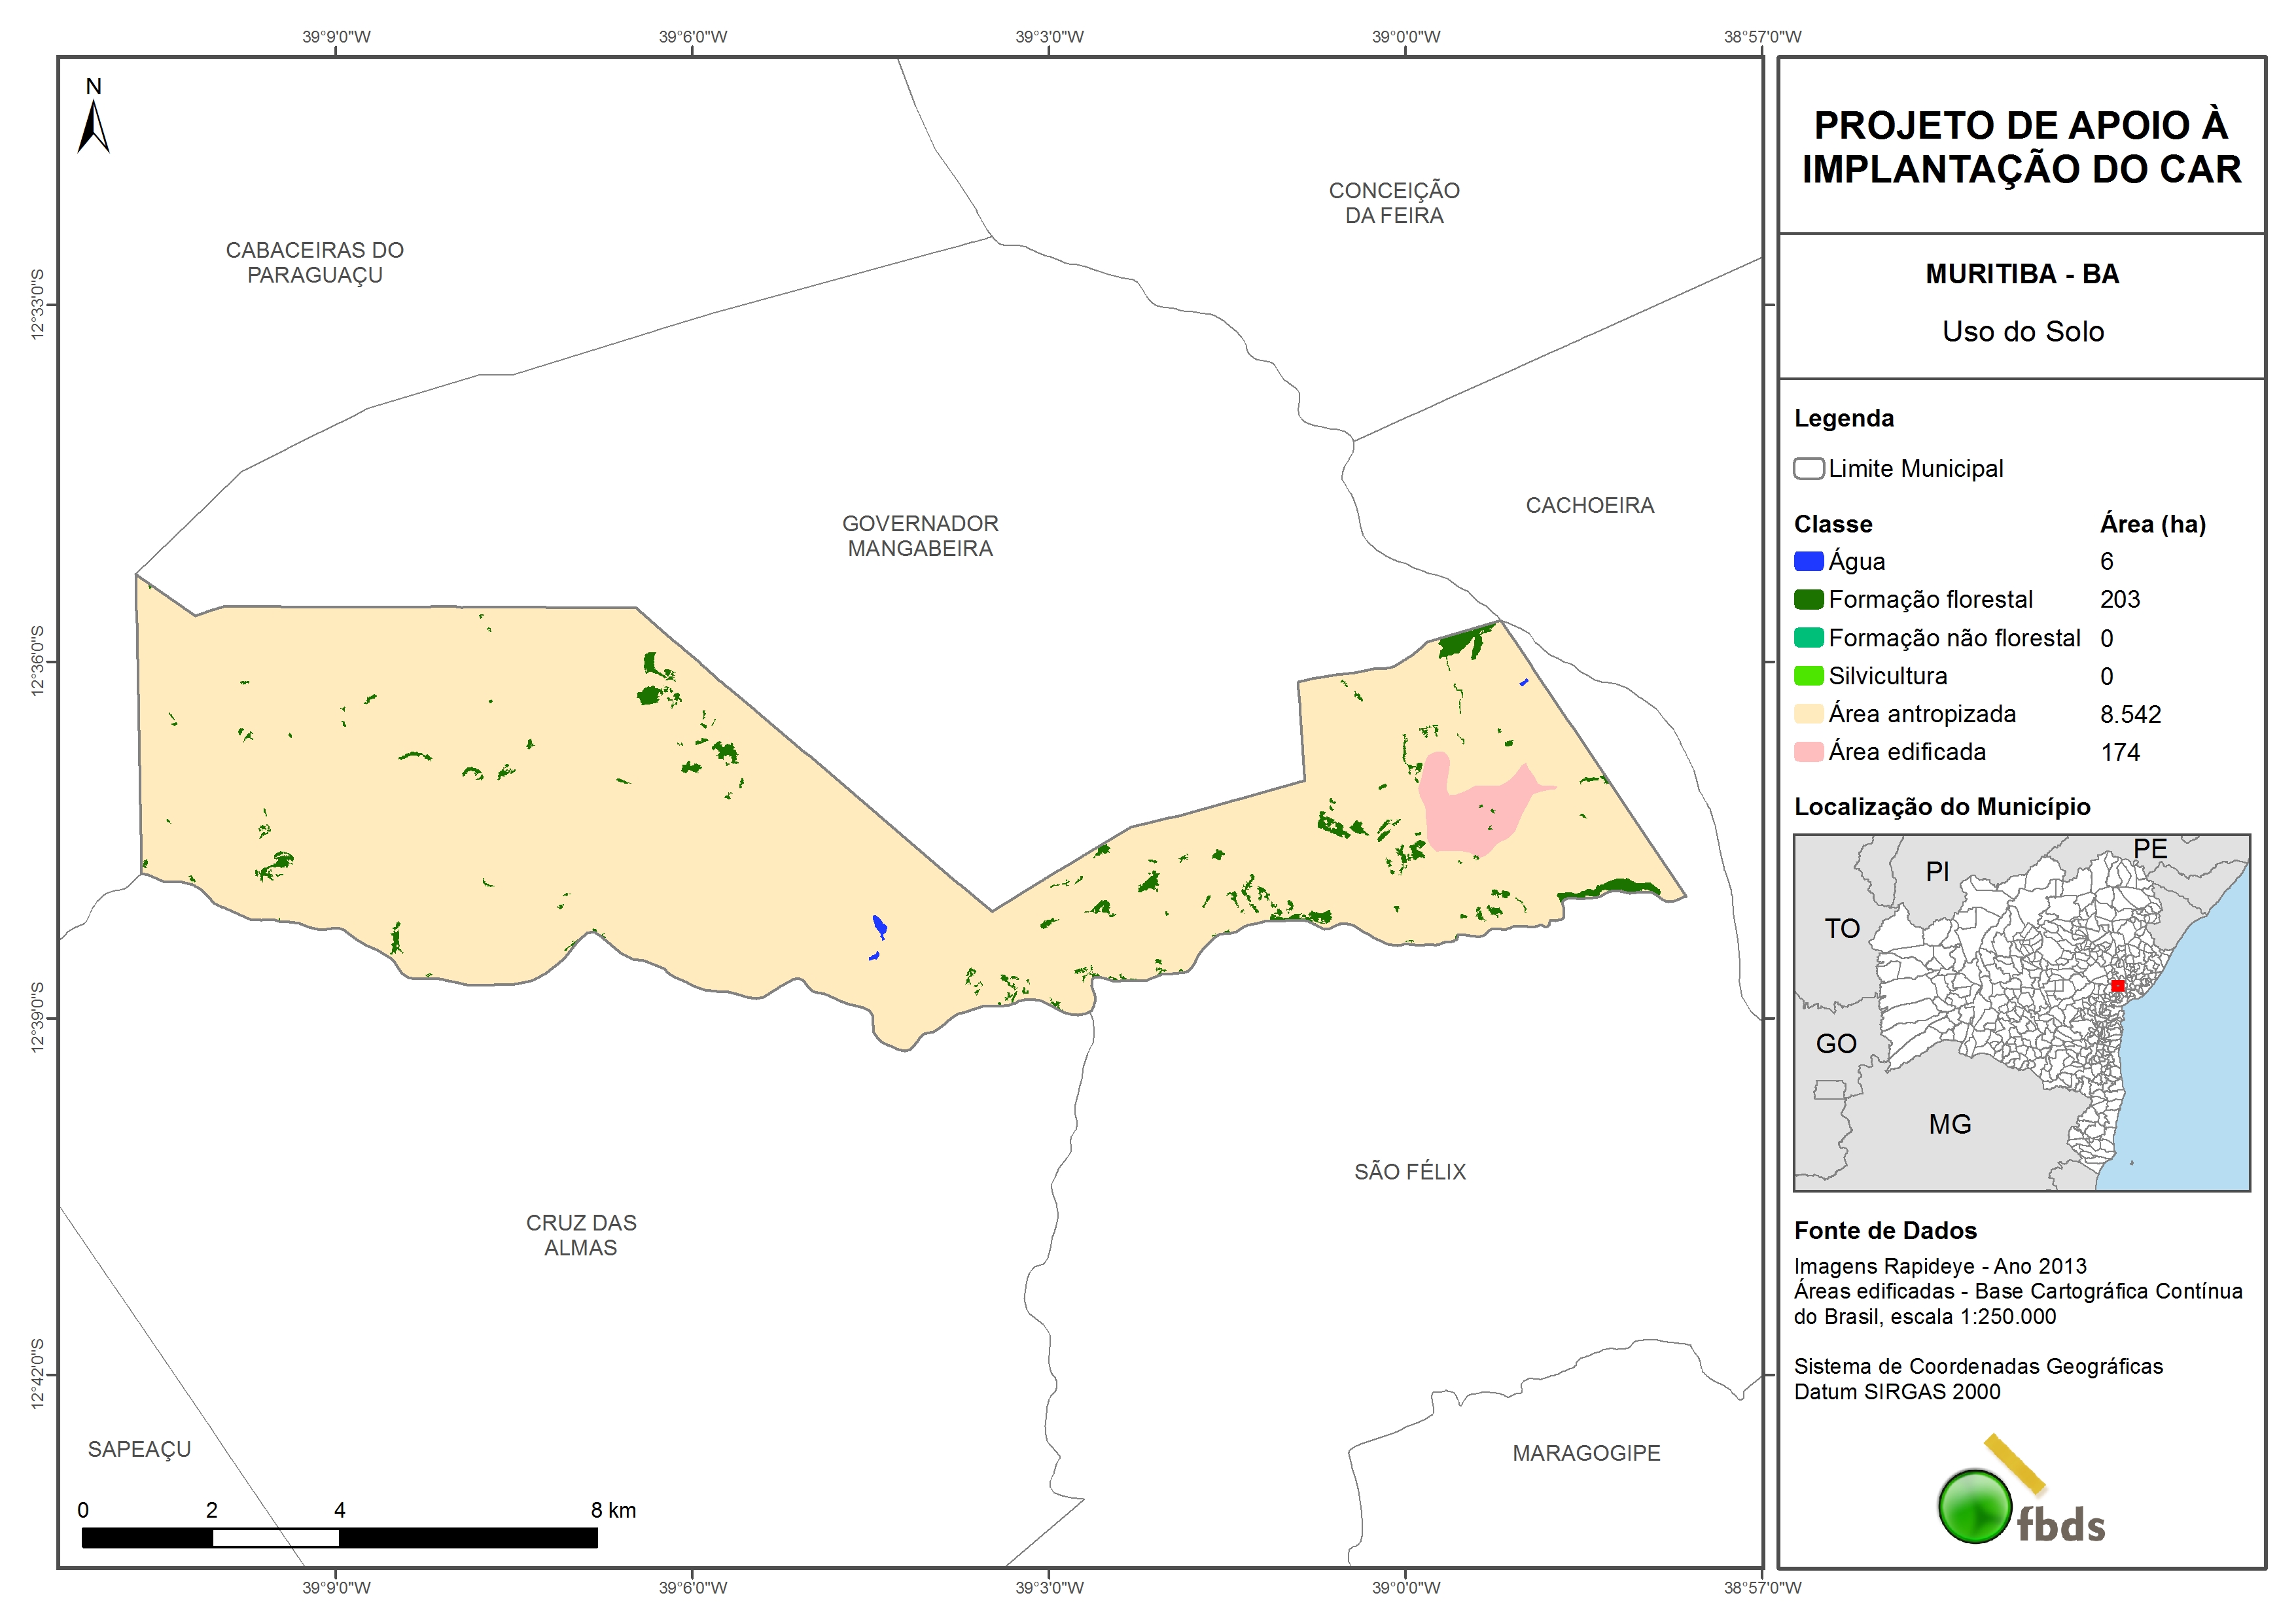Image resolution: width=2296 pixels, height=1623 pixels.
Task: Click the GOVERNADOR MANGABEIRA map label
Action: click(x=919, y=536)
